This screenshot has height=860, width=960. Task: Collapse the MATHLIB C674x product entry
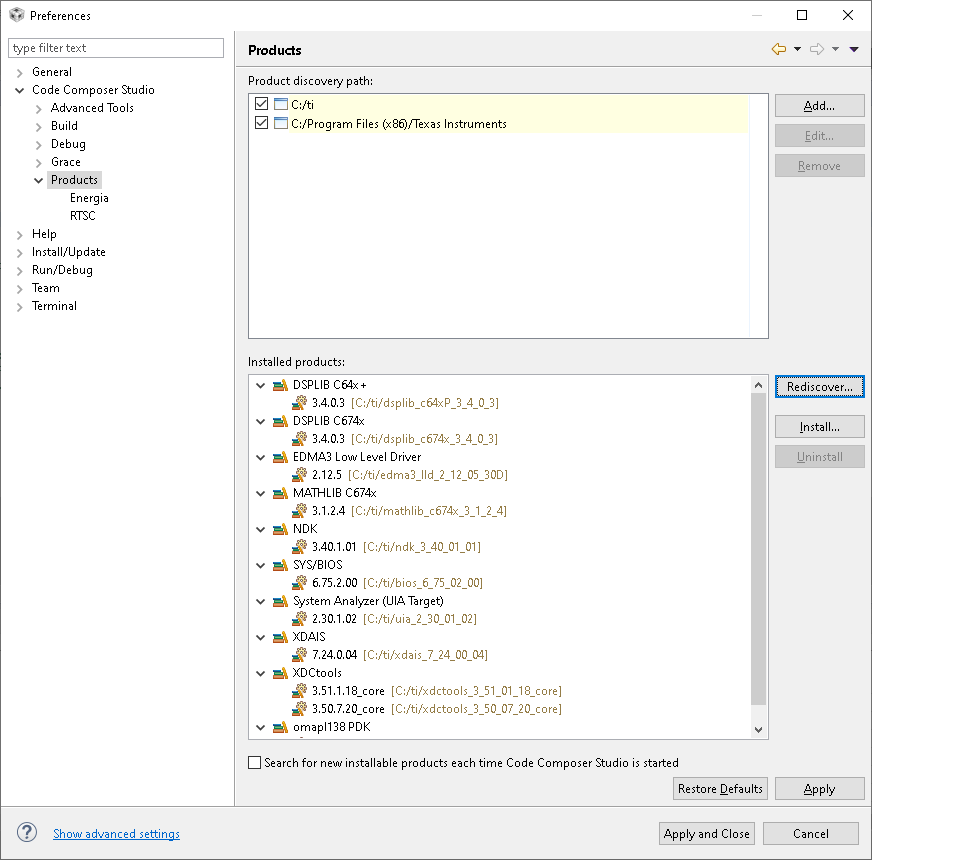point(261,493)
